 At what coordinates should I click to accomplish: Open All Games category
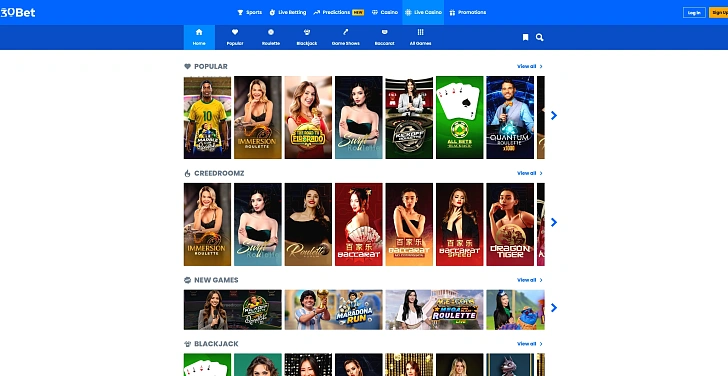[421, 37]
